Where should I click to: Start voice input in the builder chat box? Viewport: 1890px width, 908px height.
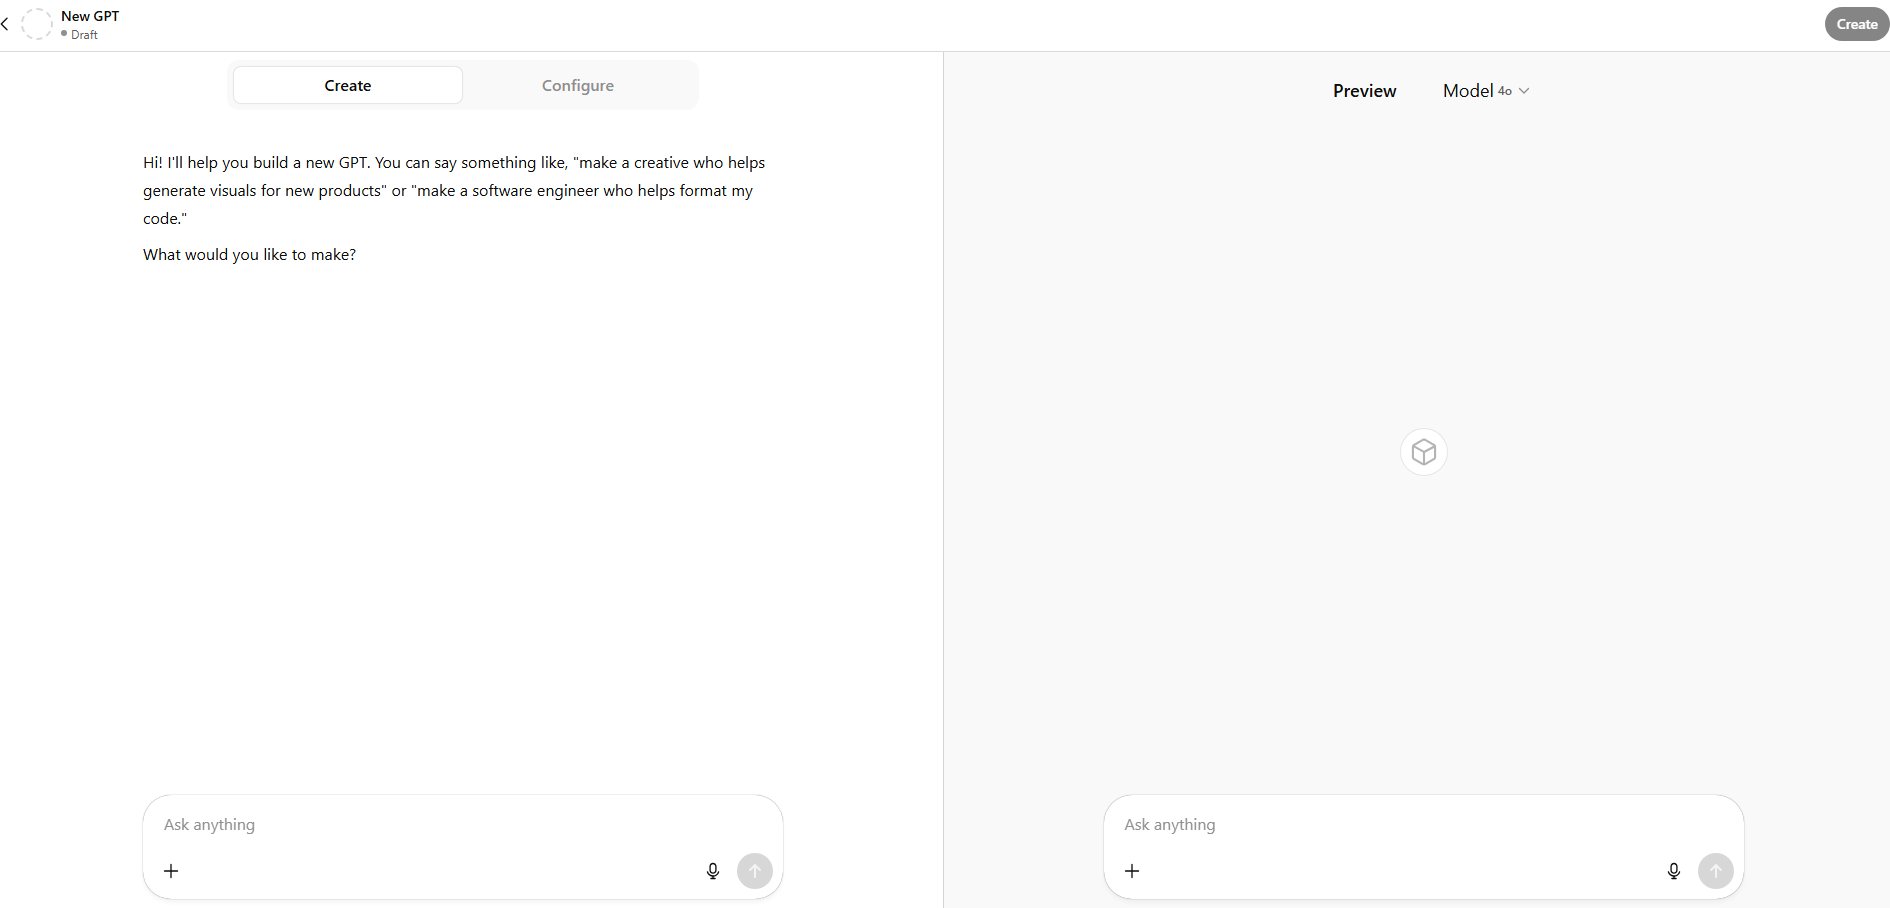click(713, 871)
